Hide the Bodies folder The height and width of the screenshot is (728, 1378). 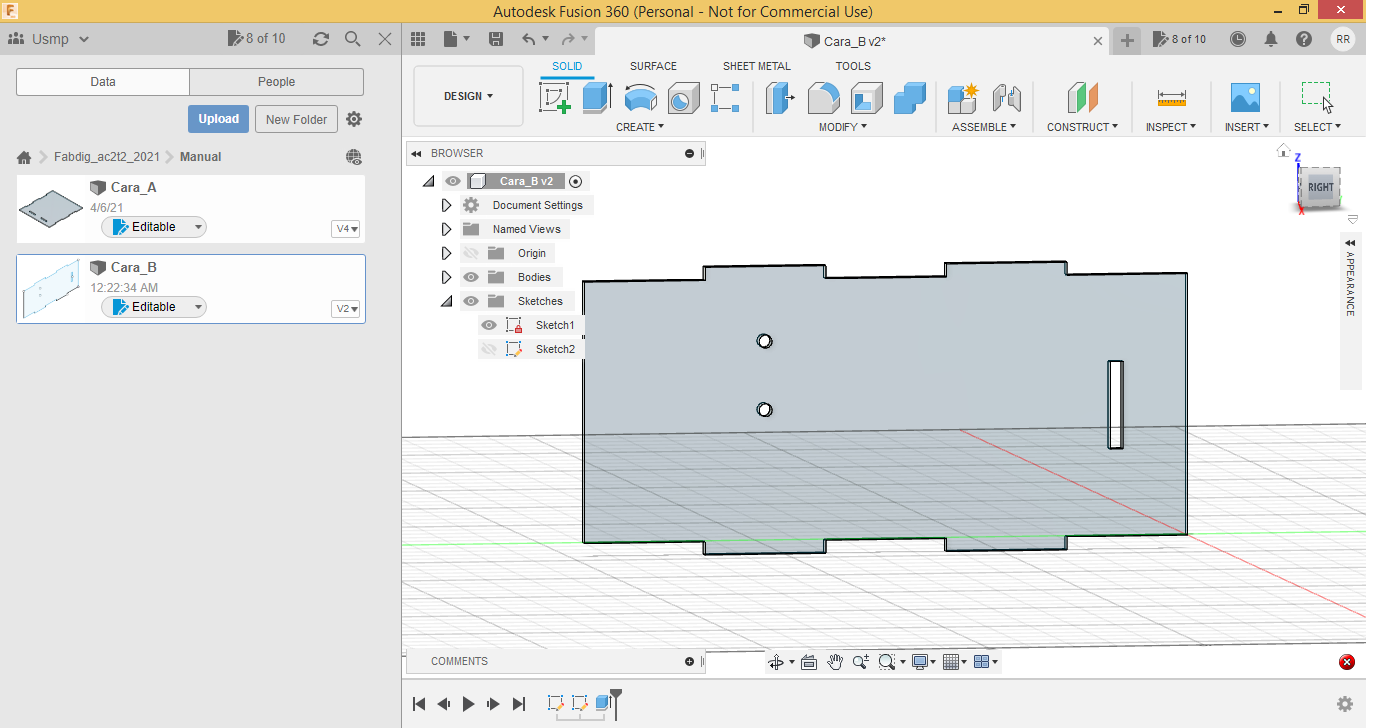click(471, 277)
